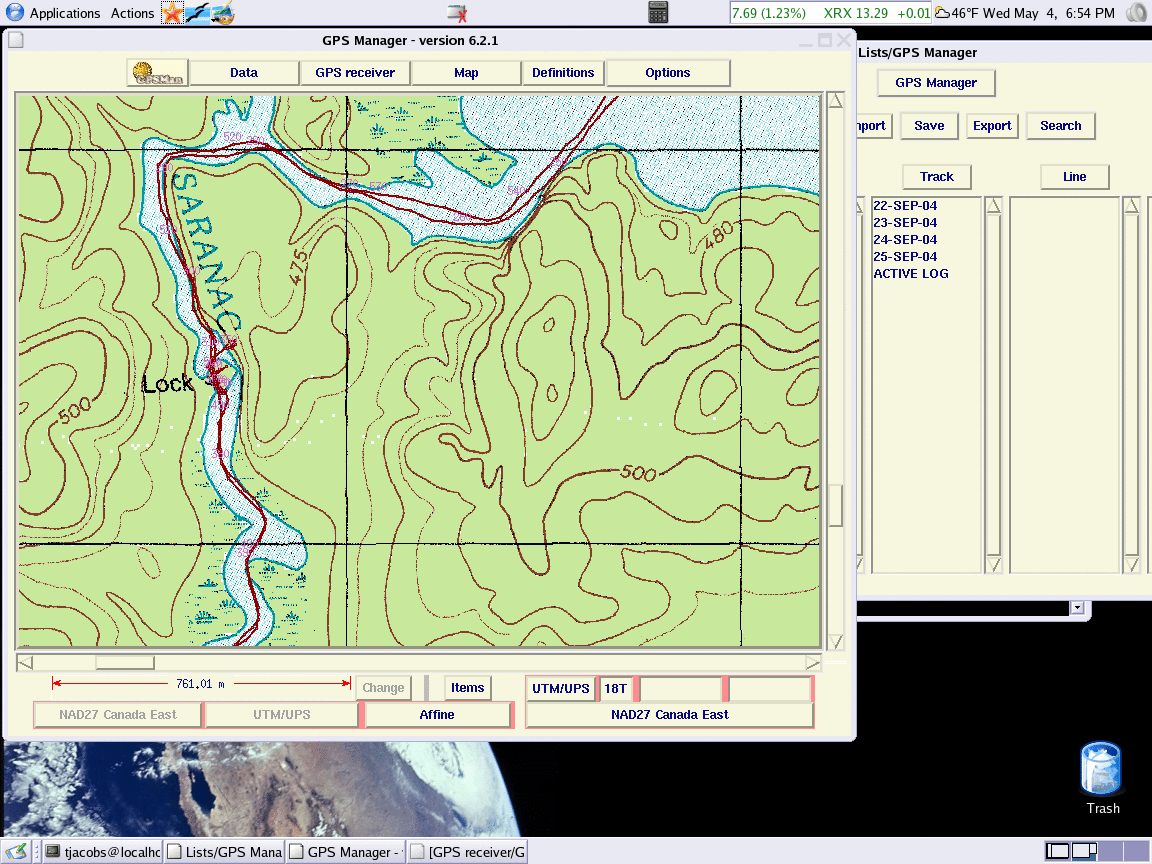Switch to GPS Manager taskbar item
The image size is (1152, 864).
pos(347,852)
